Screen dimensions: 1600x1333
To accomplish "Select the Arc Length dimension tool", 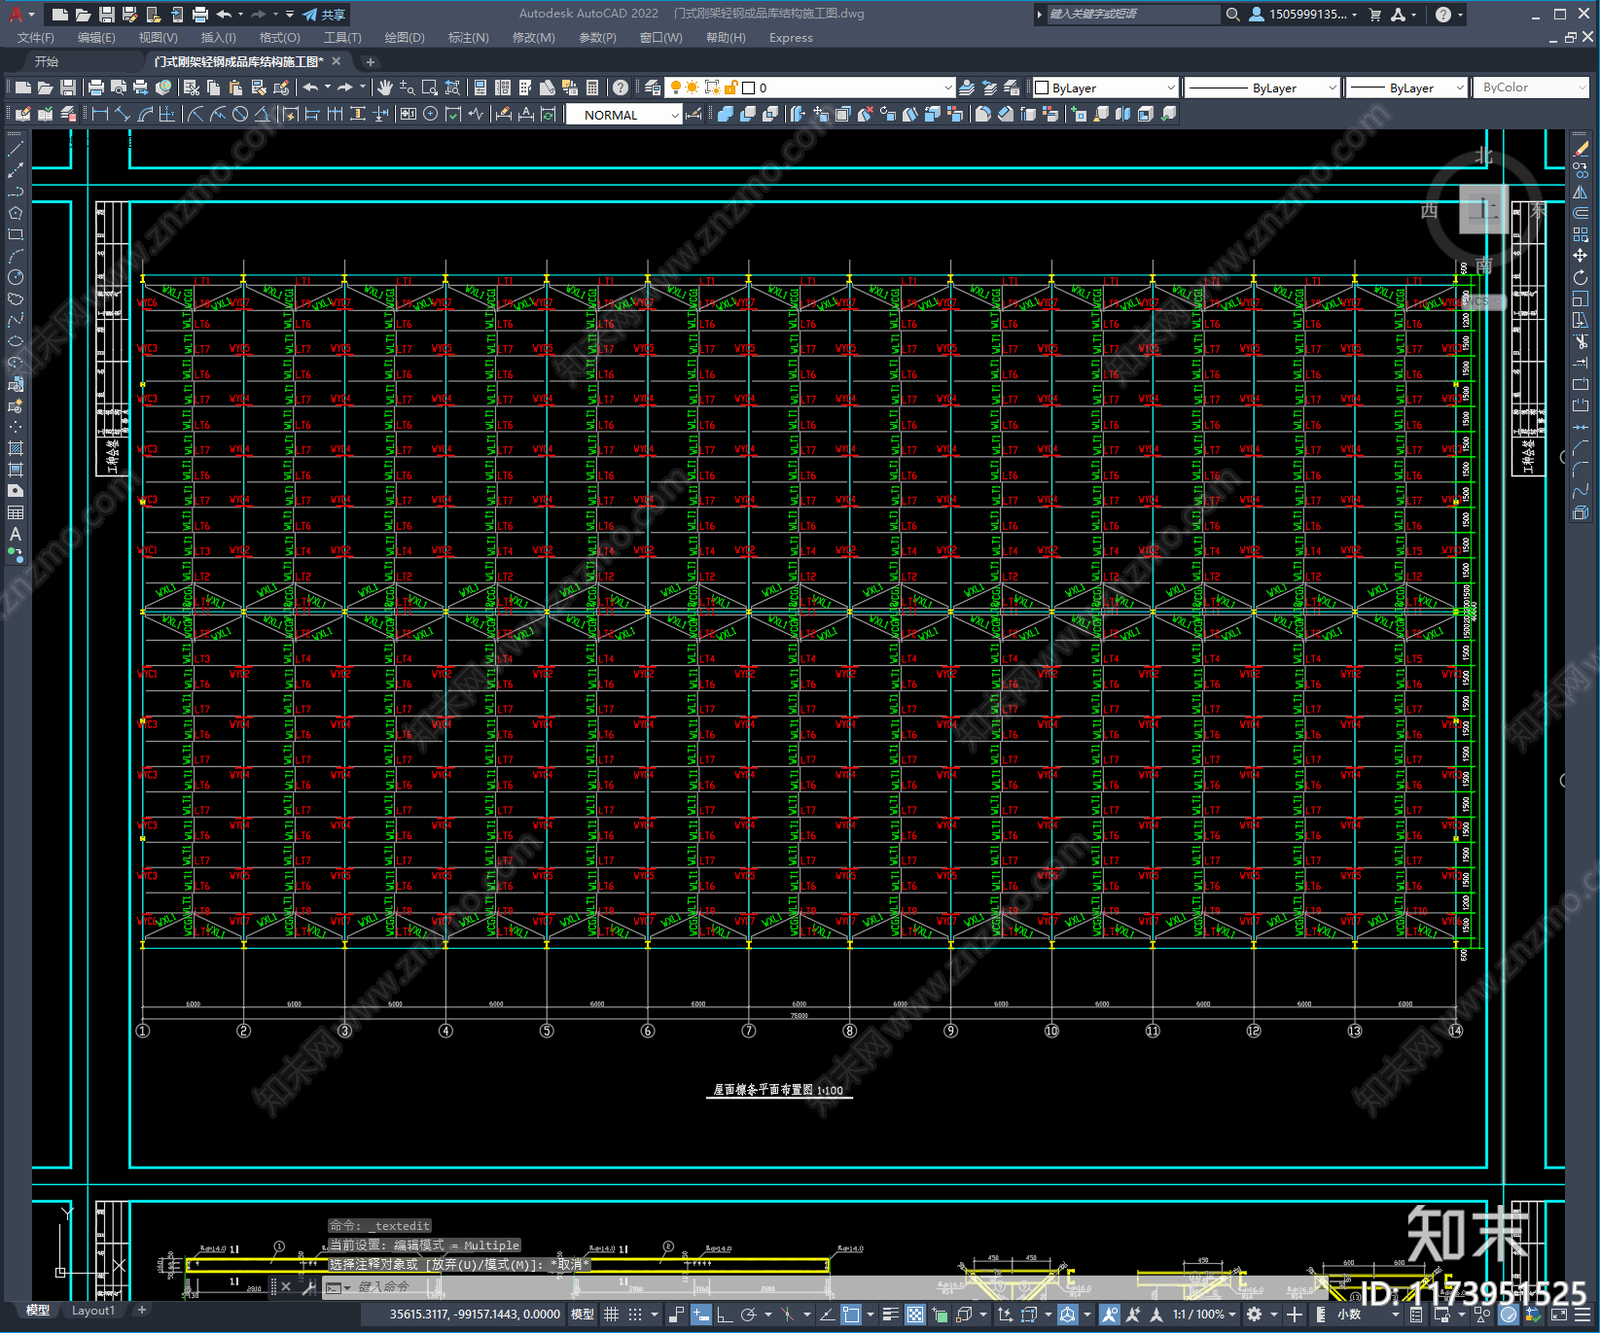I will pos(145,114).
